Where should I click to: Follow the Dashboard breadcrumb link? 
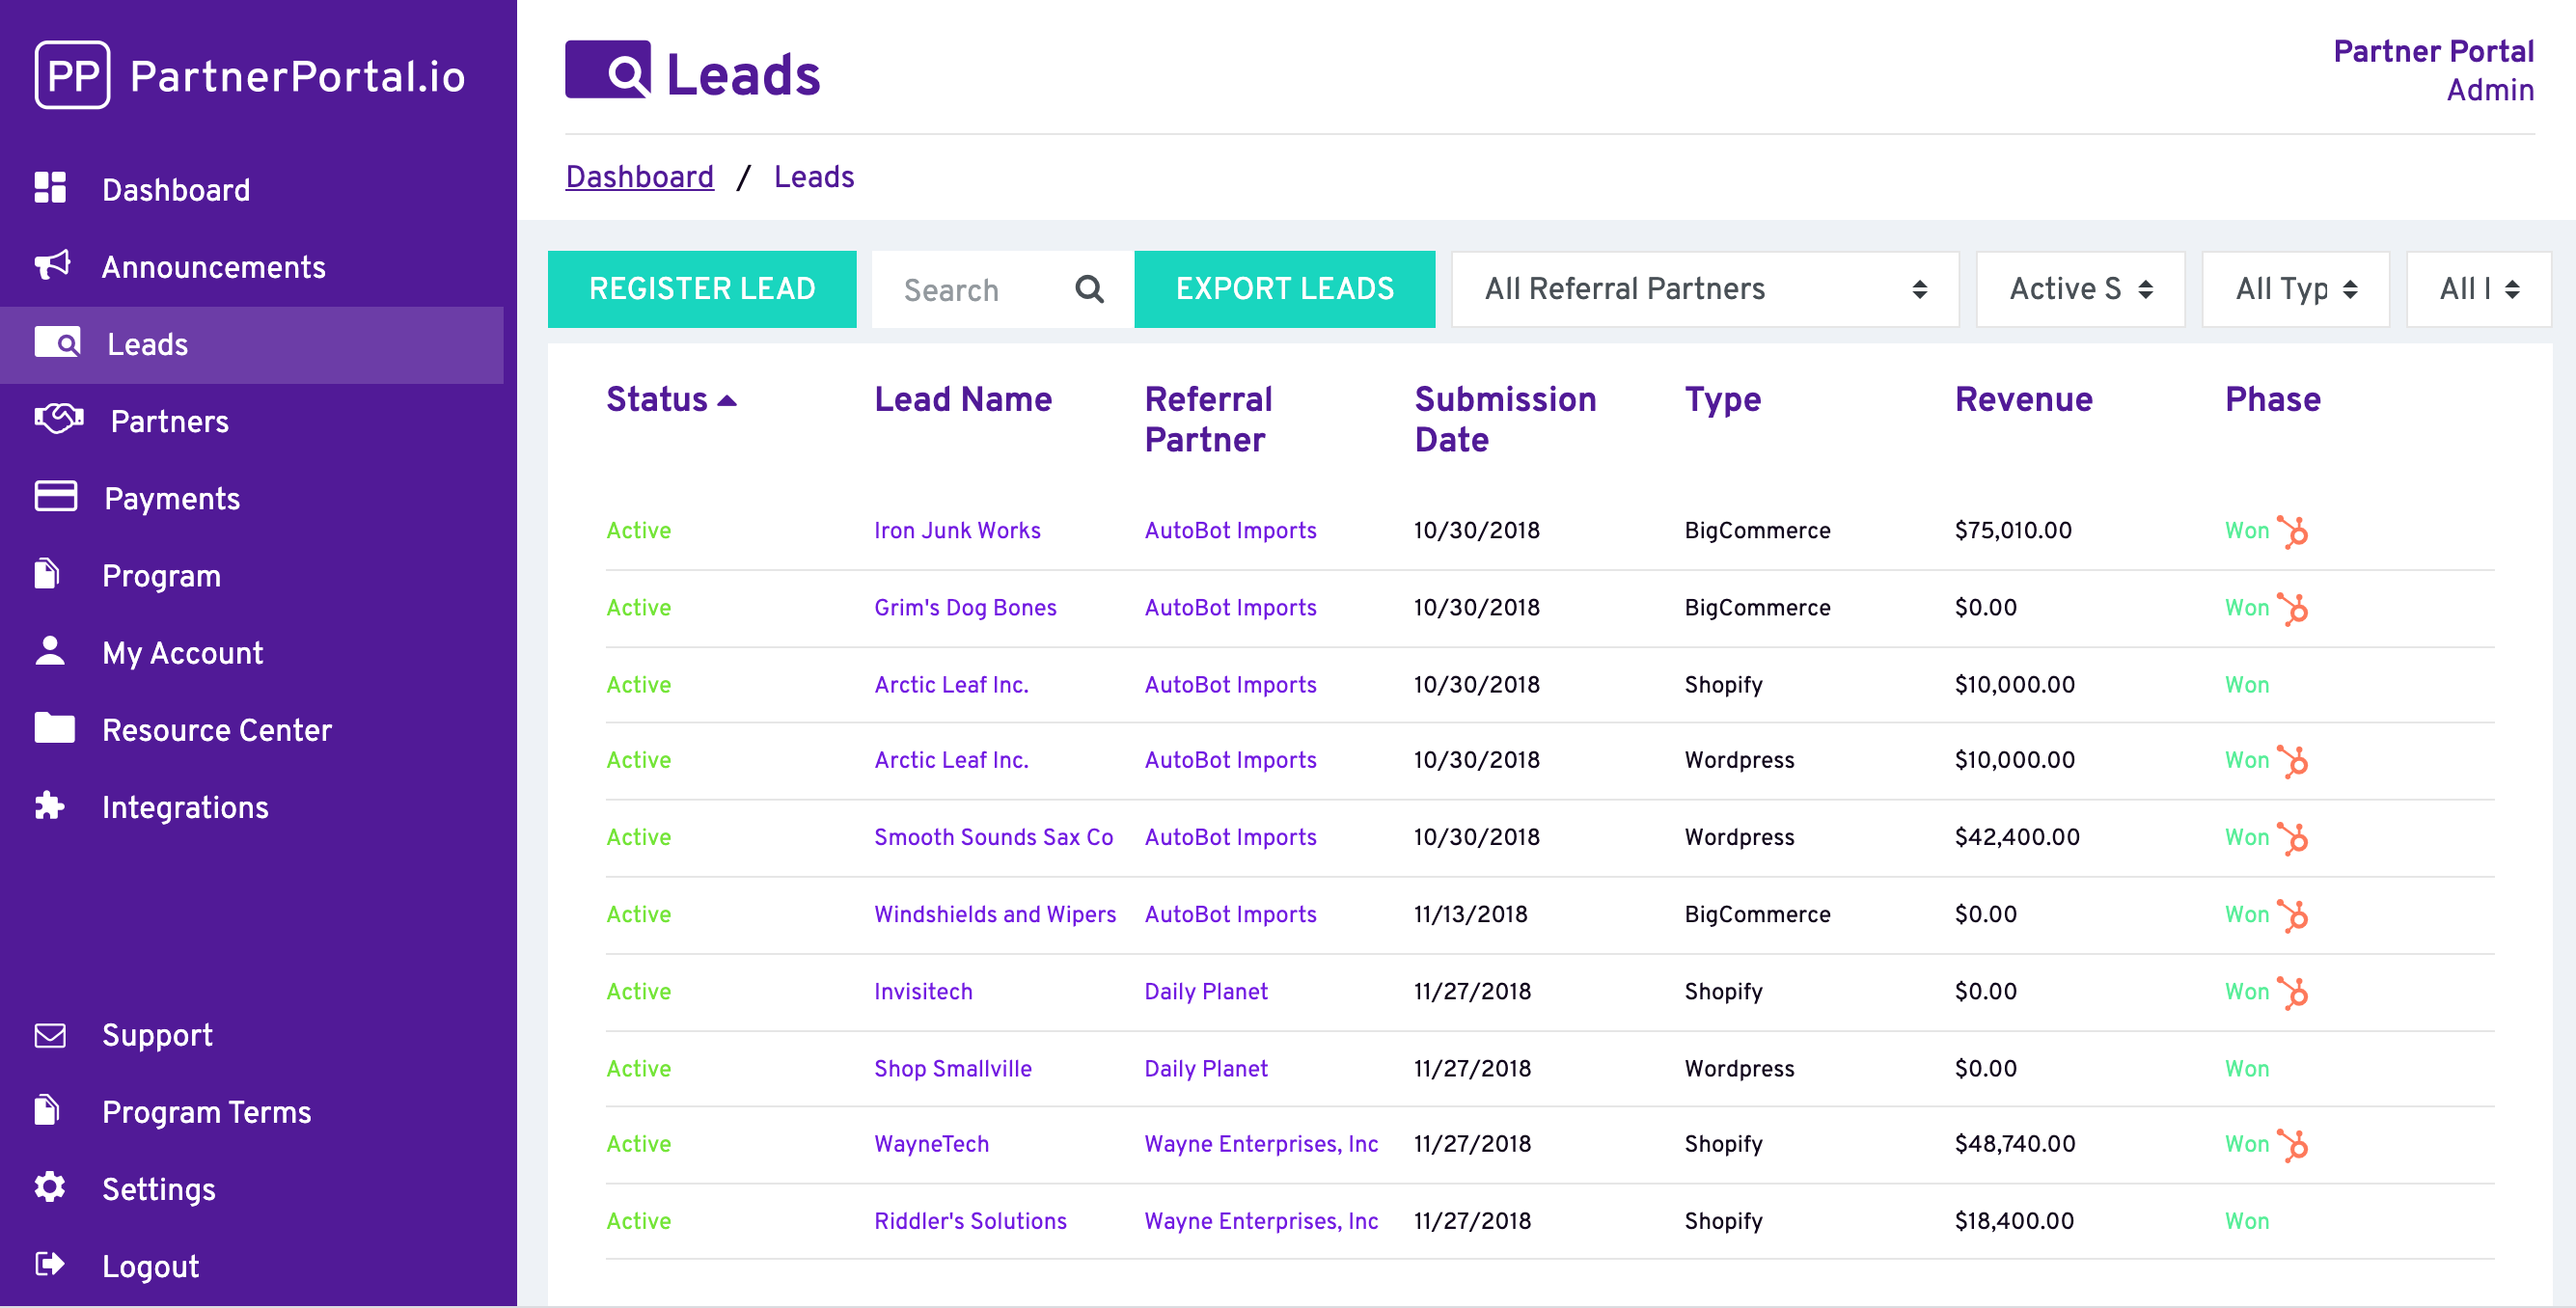639,177
